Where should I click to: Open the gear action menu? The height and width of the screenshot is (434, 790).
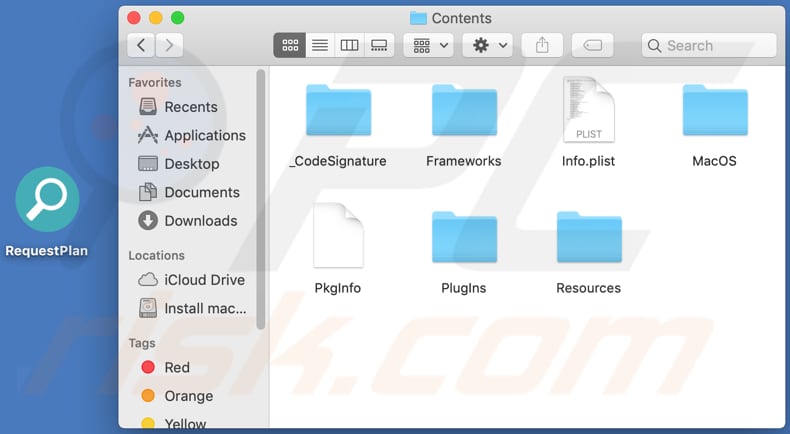pos(488,45)
